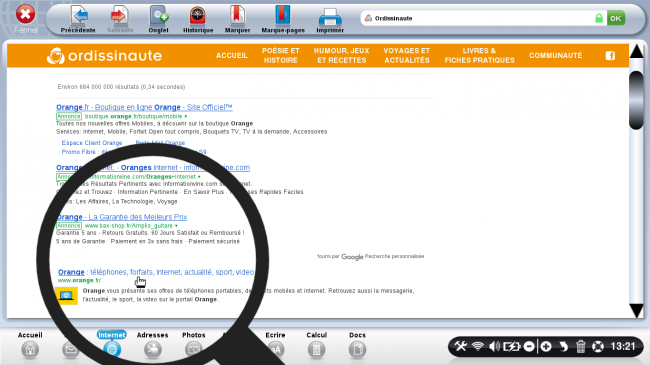Open the Oranges Internet informationvine.com result
Viewport: 650px width, 365px height.
pos(153,168)
